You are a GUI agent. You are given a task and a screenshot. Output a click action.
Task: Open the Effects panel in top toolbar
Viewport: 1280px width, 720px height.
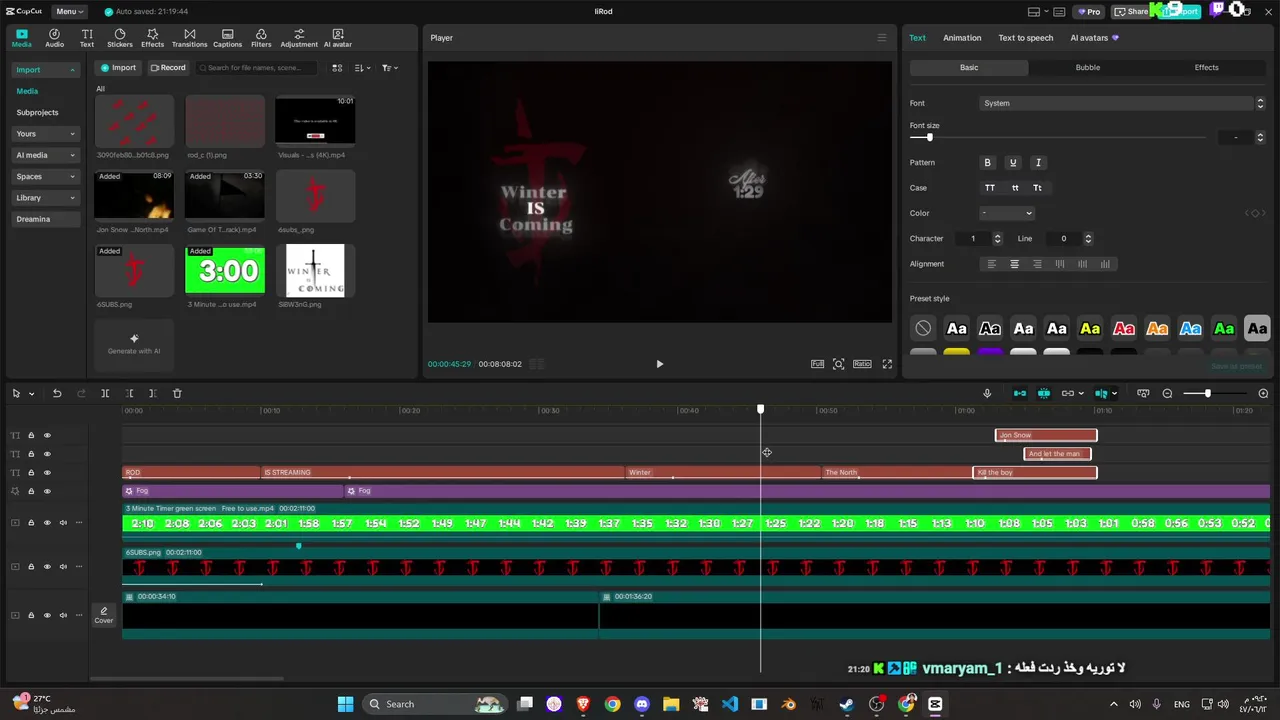tap(152, 38)
